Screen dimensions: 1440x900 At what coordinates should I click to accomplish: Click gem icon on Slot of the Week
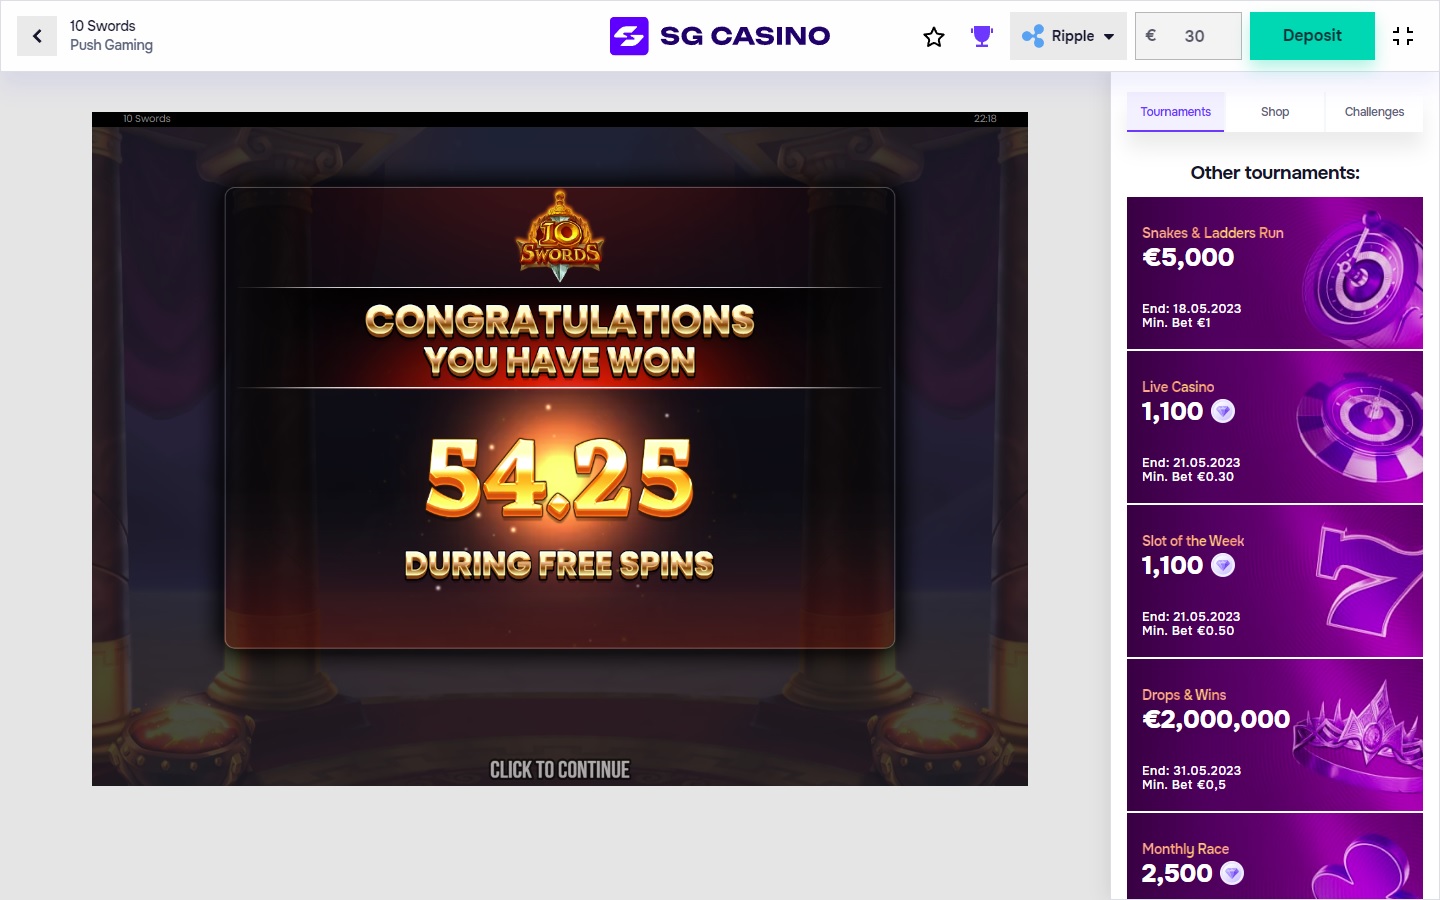coord(1223,565)
